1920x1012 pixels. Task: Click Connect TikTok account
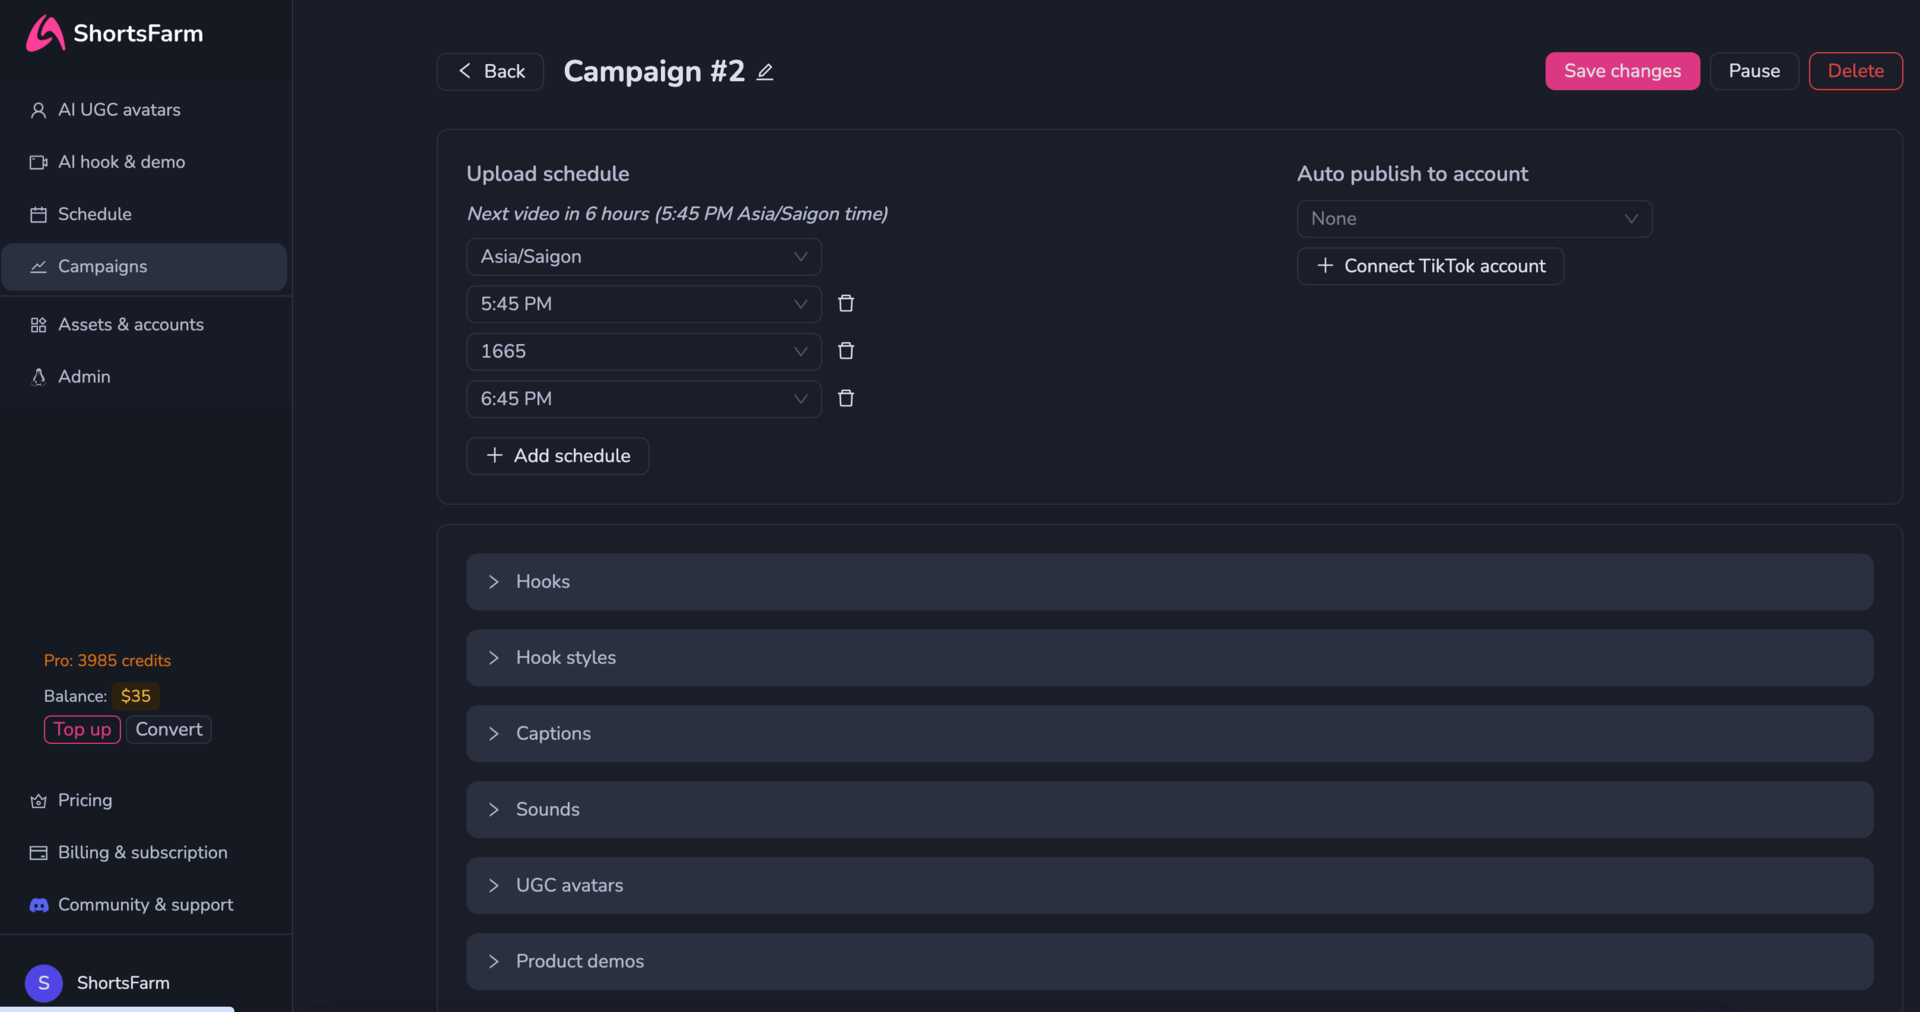pyautogui.click(x=1430, y=266)
